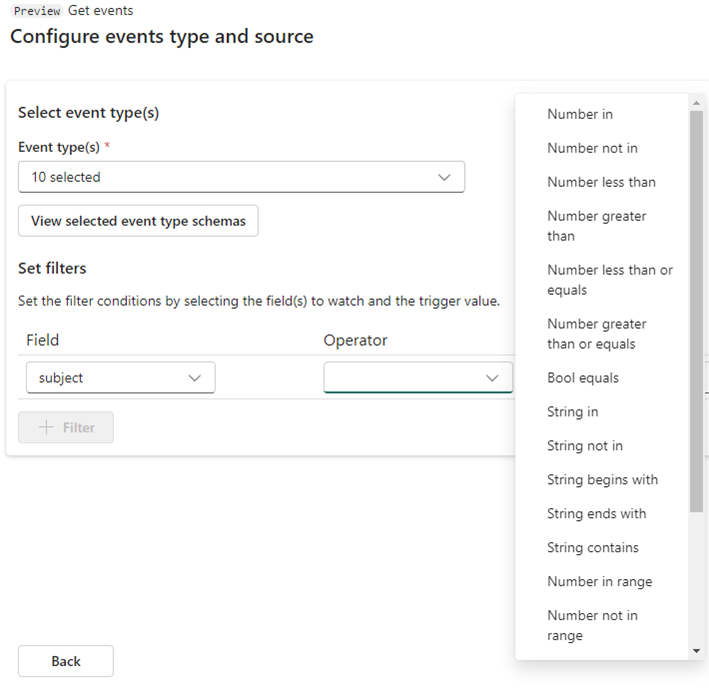Pick 'Number not in range' operator

click(592, 625)
